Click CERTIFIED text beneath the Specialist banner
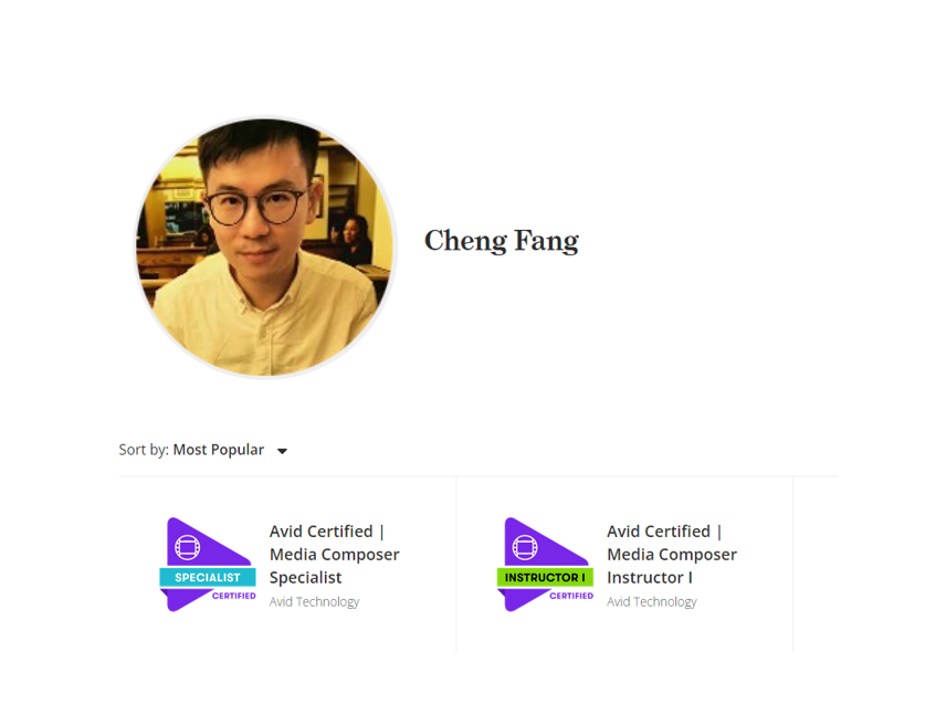The height and width of the screenshot is (704, 936). [233, 596]
